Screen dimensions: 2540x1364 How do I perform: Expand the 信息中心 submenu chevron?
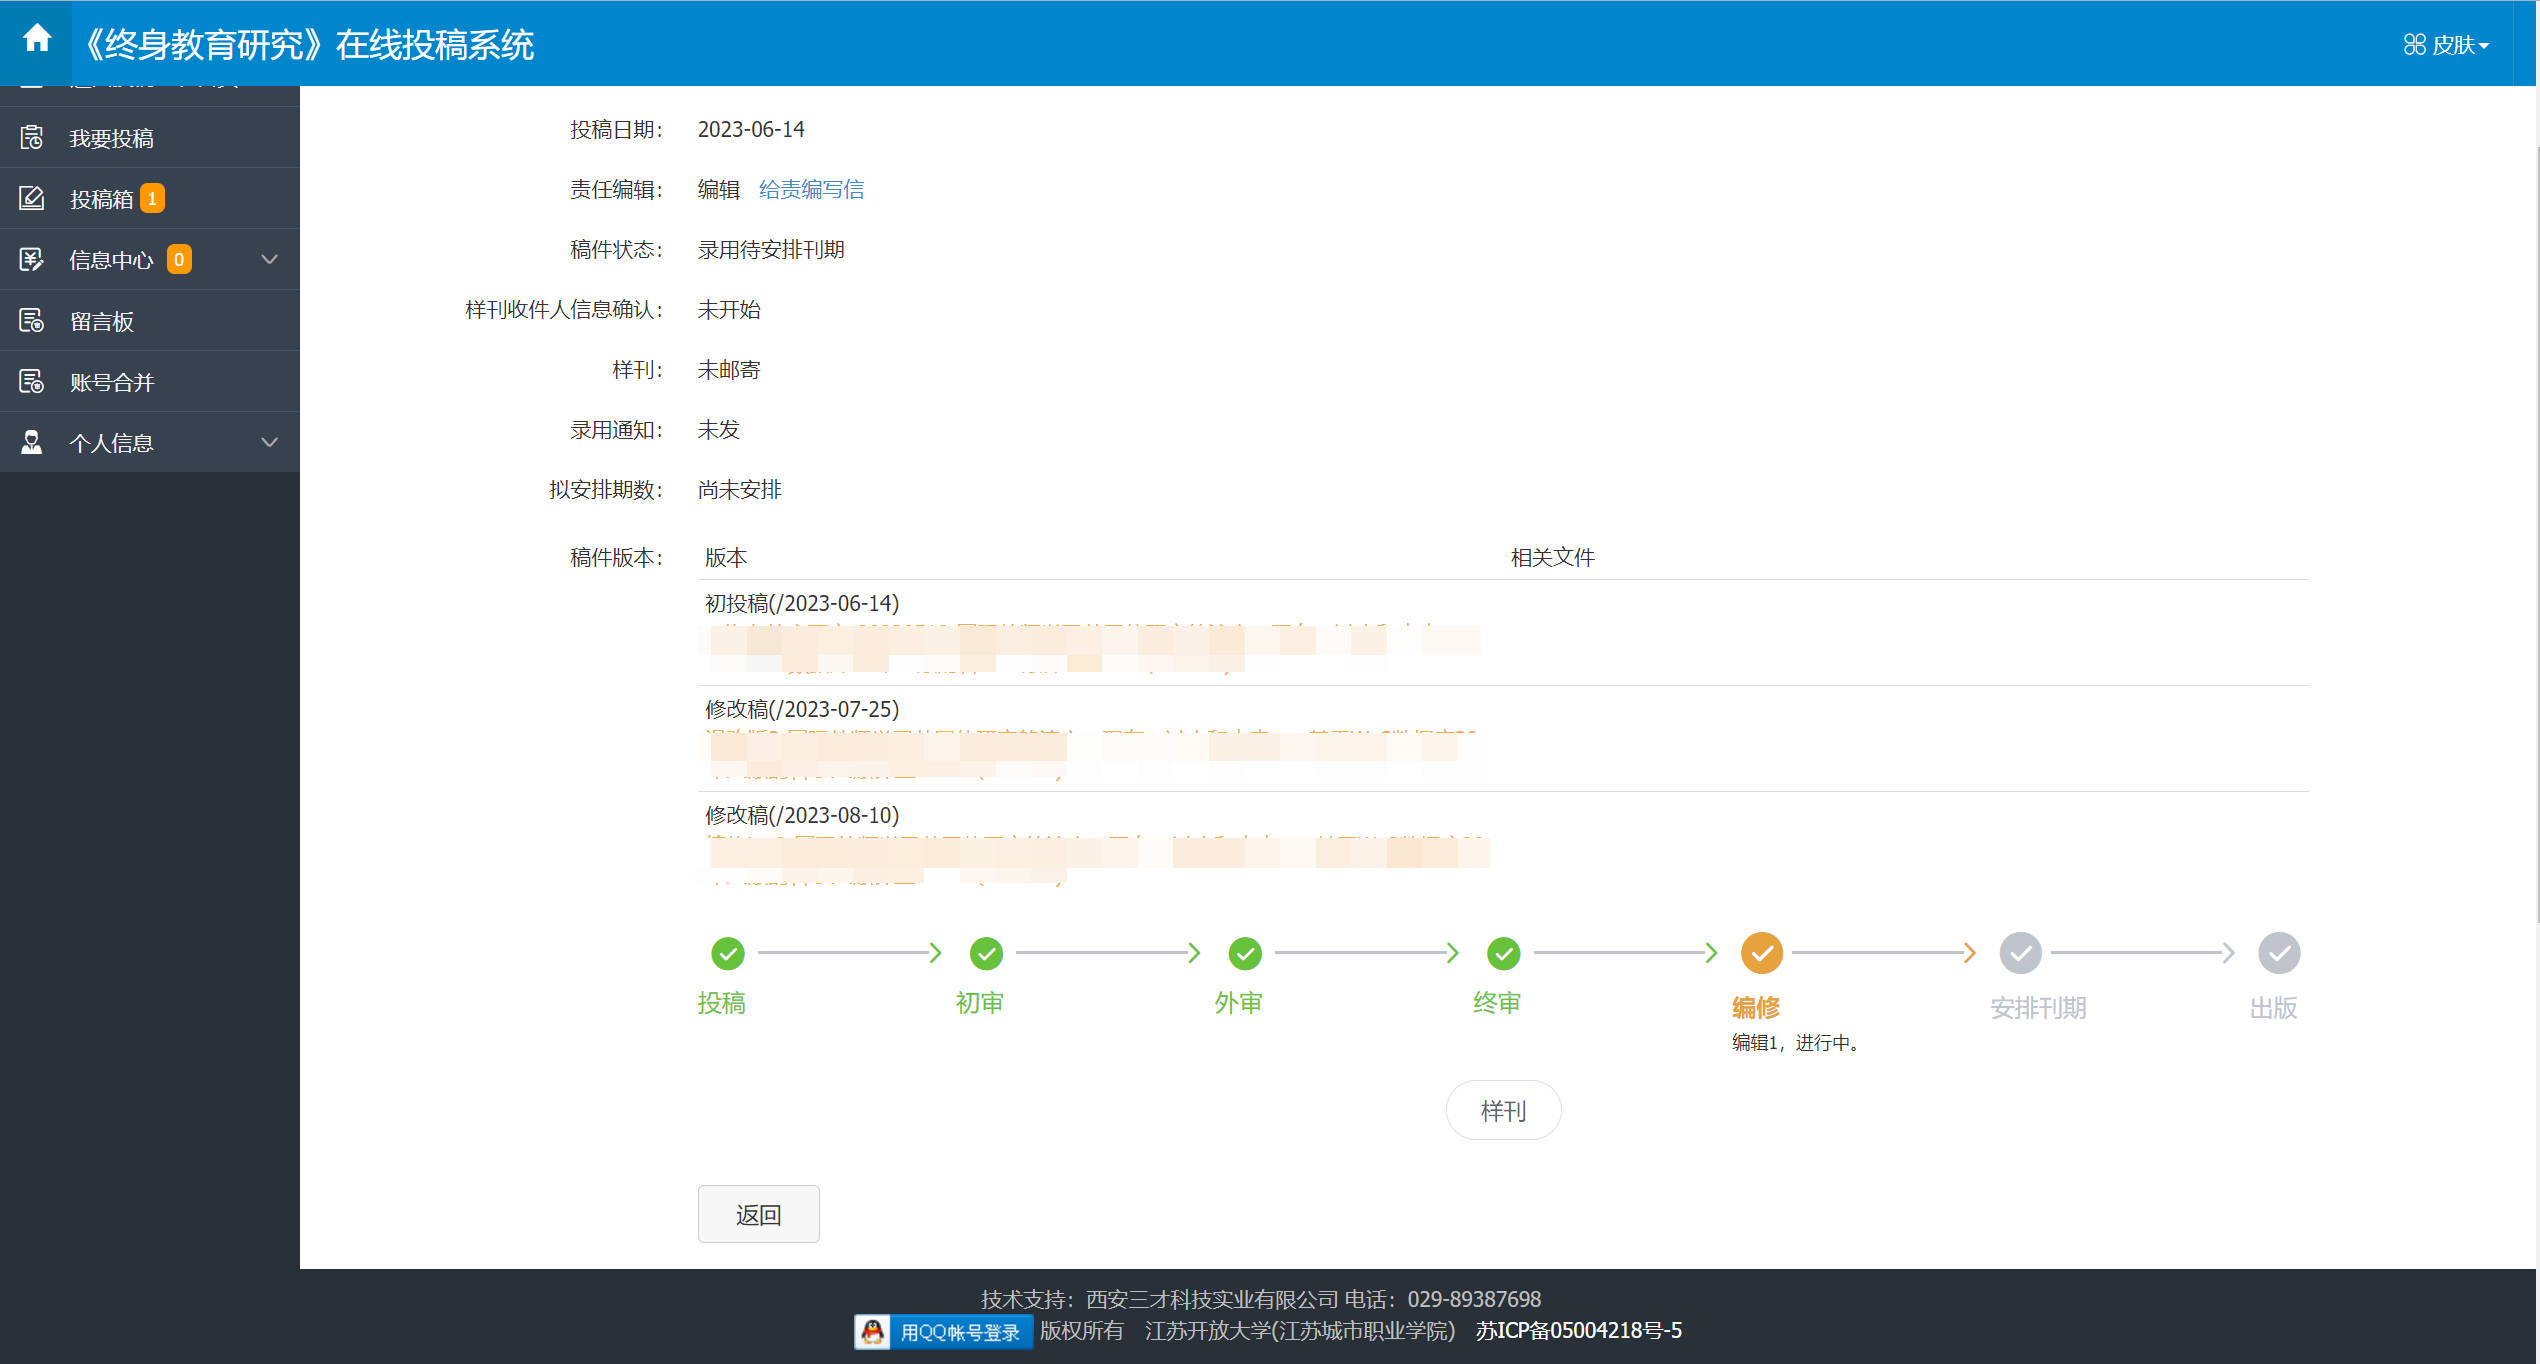(x=269, y=260)
